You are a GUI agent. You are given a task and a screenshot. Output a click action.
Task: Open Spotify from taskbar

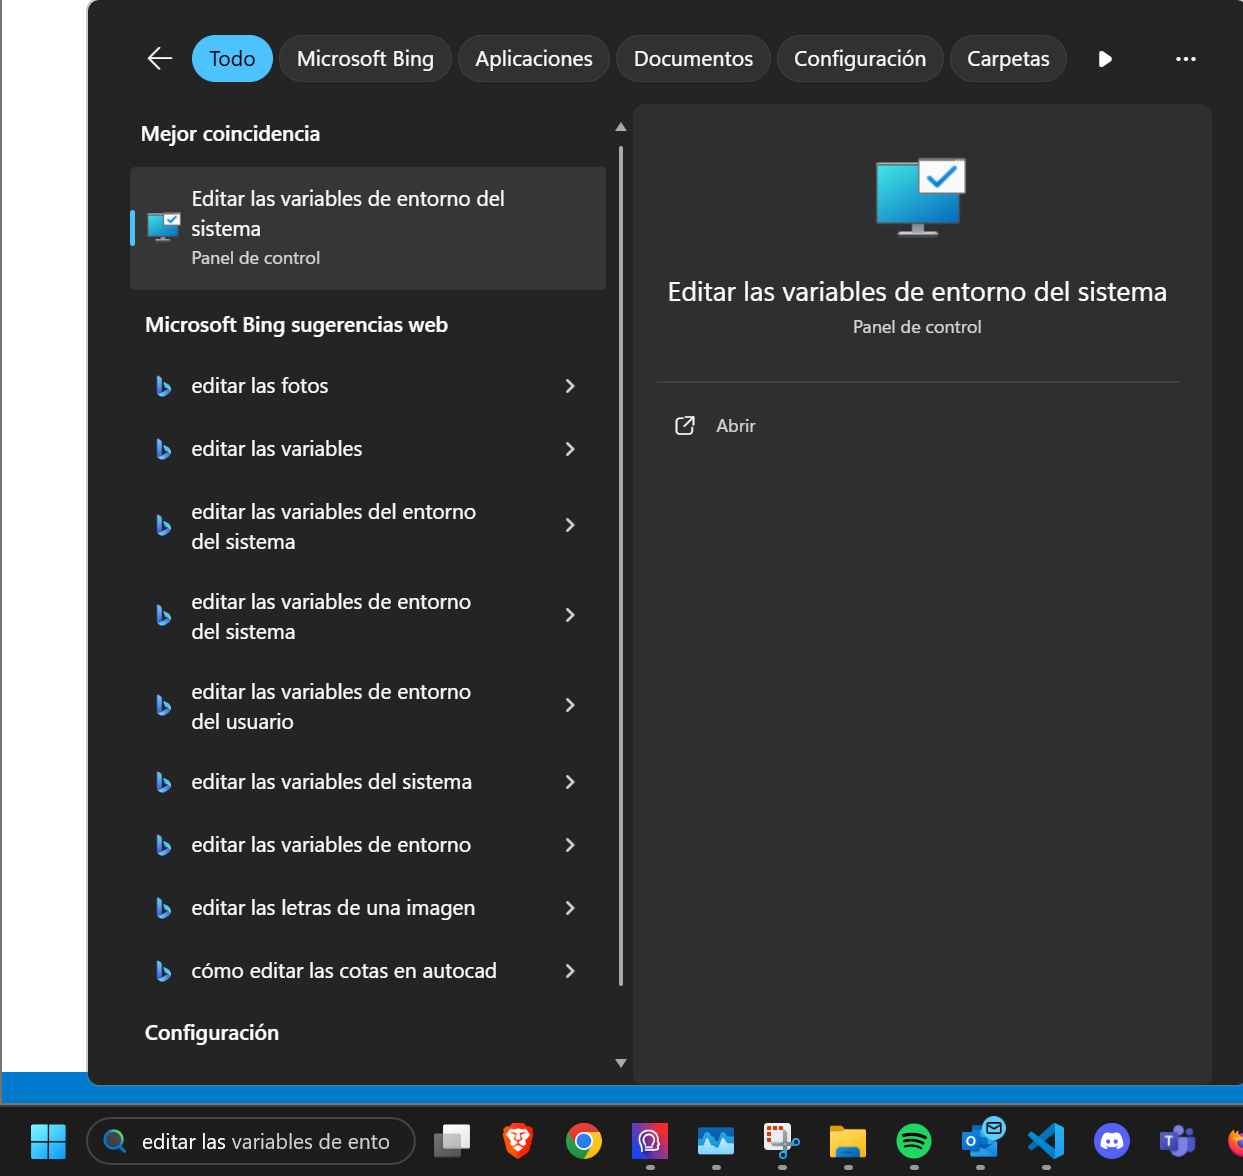[914, 1141]
